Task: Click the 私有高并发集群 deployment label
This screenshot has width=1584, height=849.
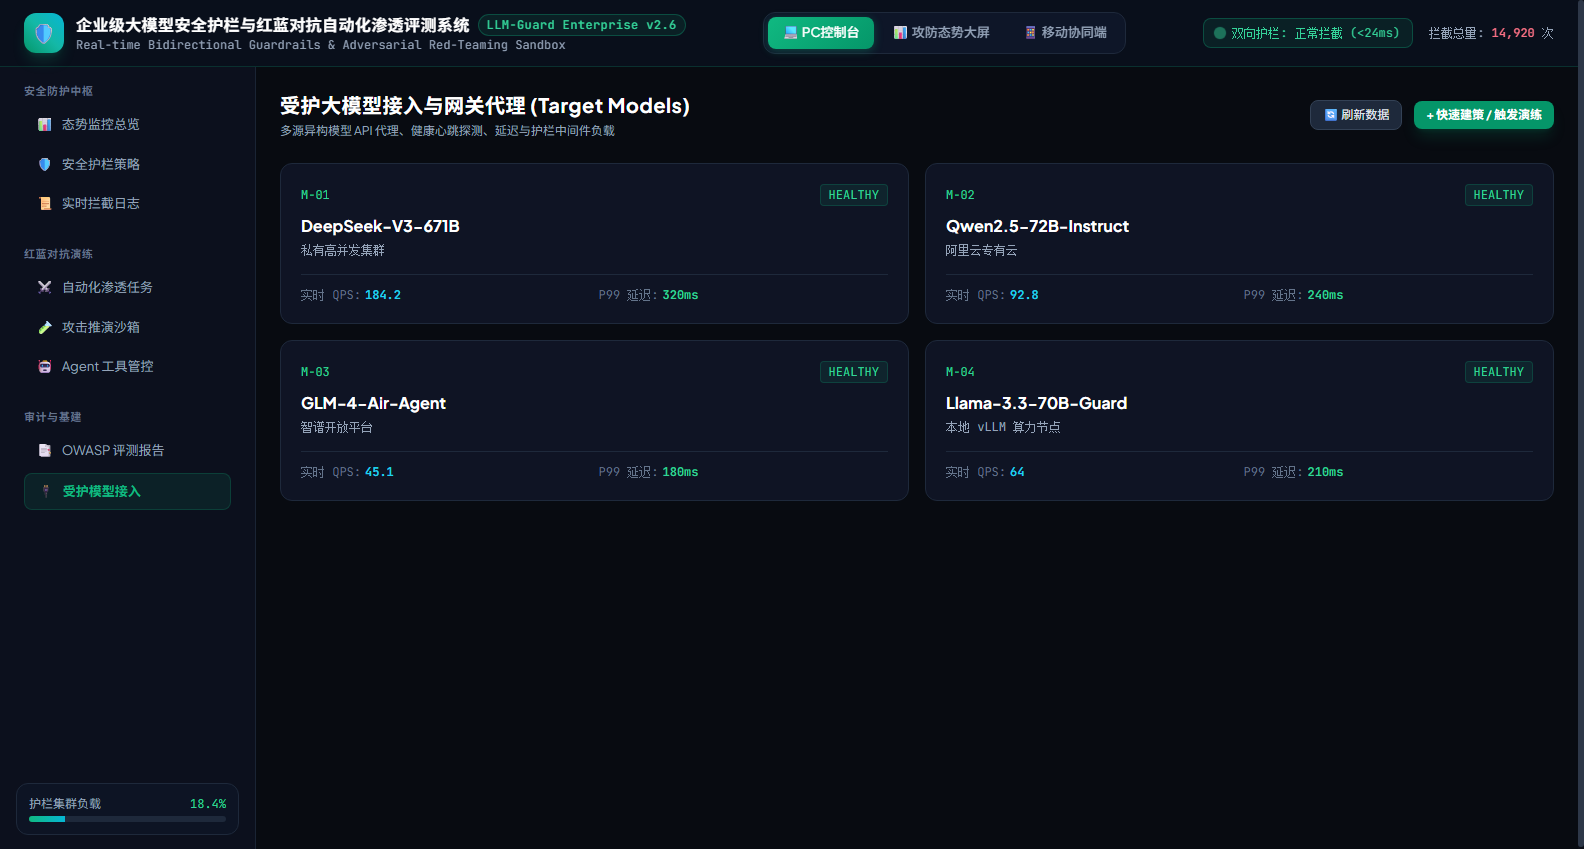Action: (x=343, y=251)
